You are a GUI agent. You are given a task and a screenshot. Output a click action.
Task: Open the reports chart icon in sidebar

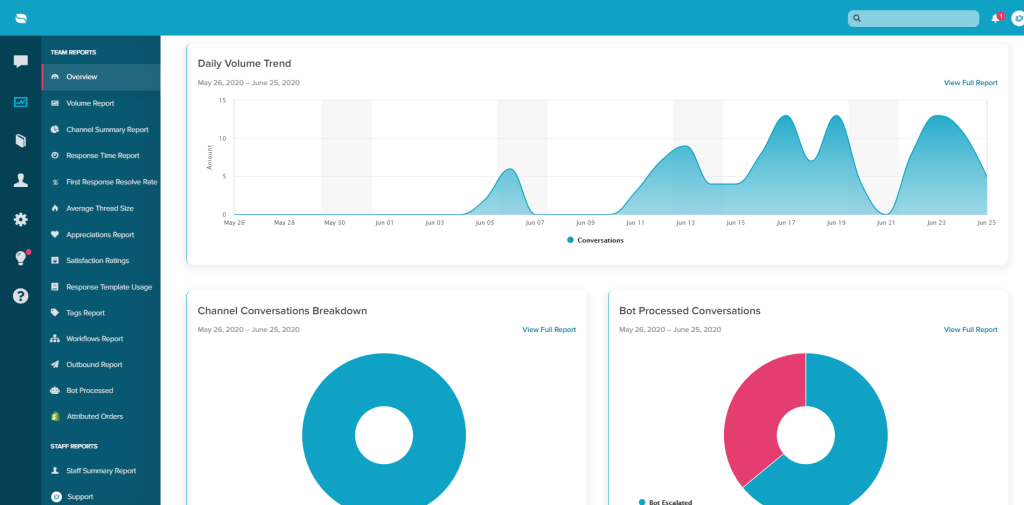click(21, 103)
